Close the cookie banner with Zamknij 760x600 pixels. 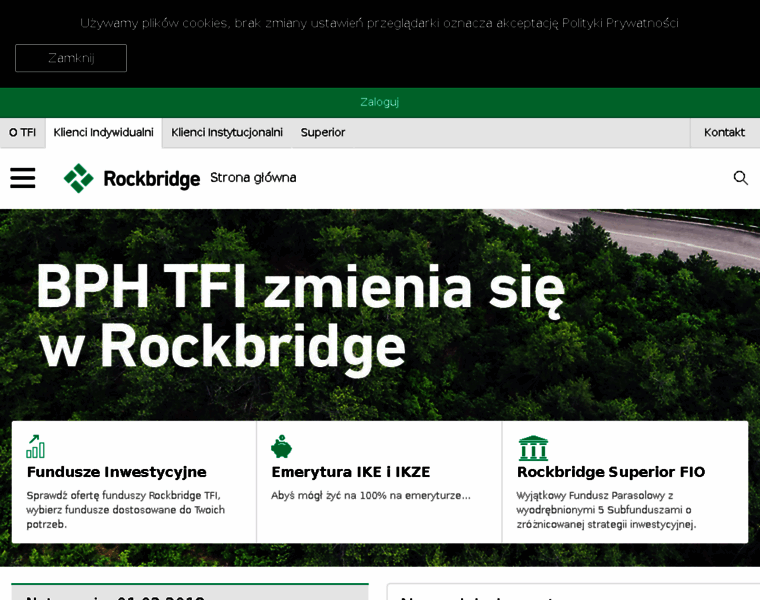71,58
